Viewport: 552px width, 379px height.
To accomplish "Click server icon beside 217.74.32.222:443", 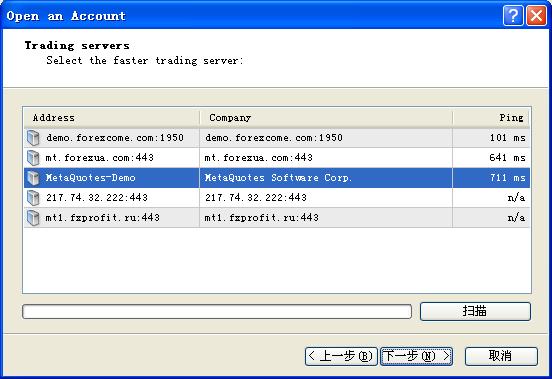I will tap(33, 198).
